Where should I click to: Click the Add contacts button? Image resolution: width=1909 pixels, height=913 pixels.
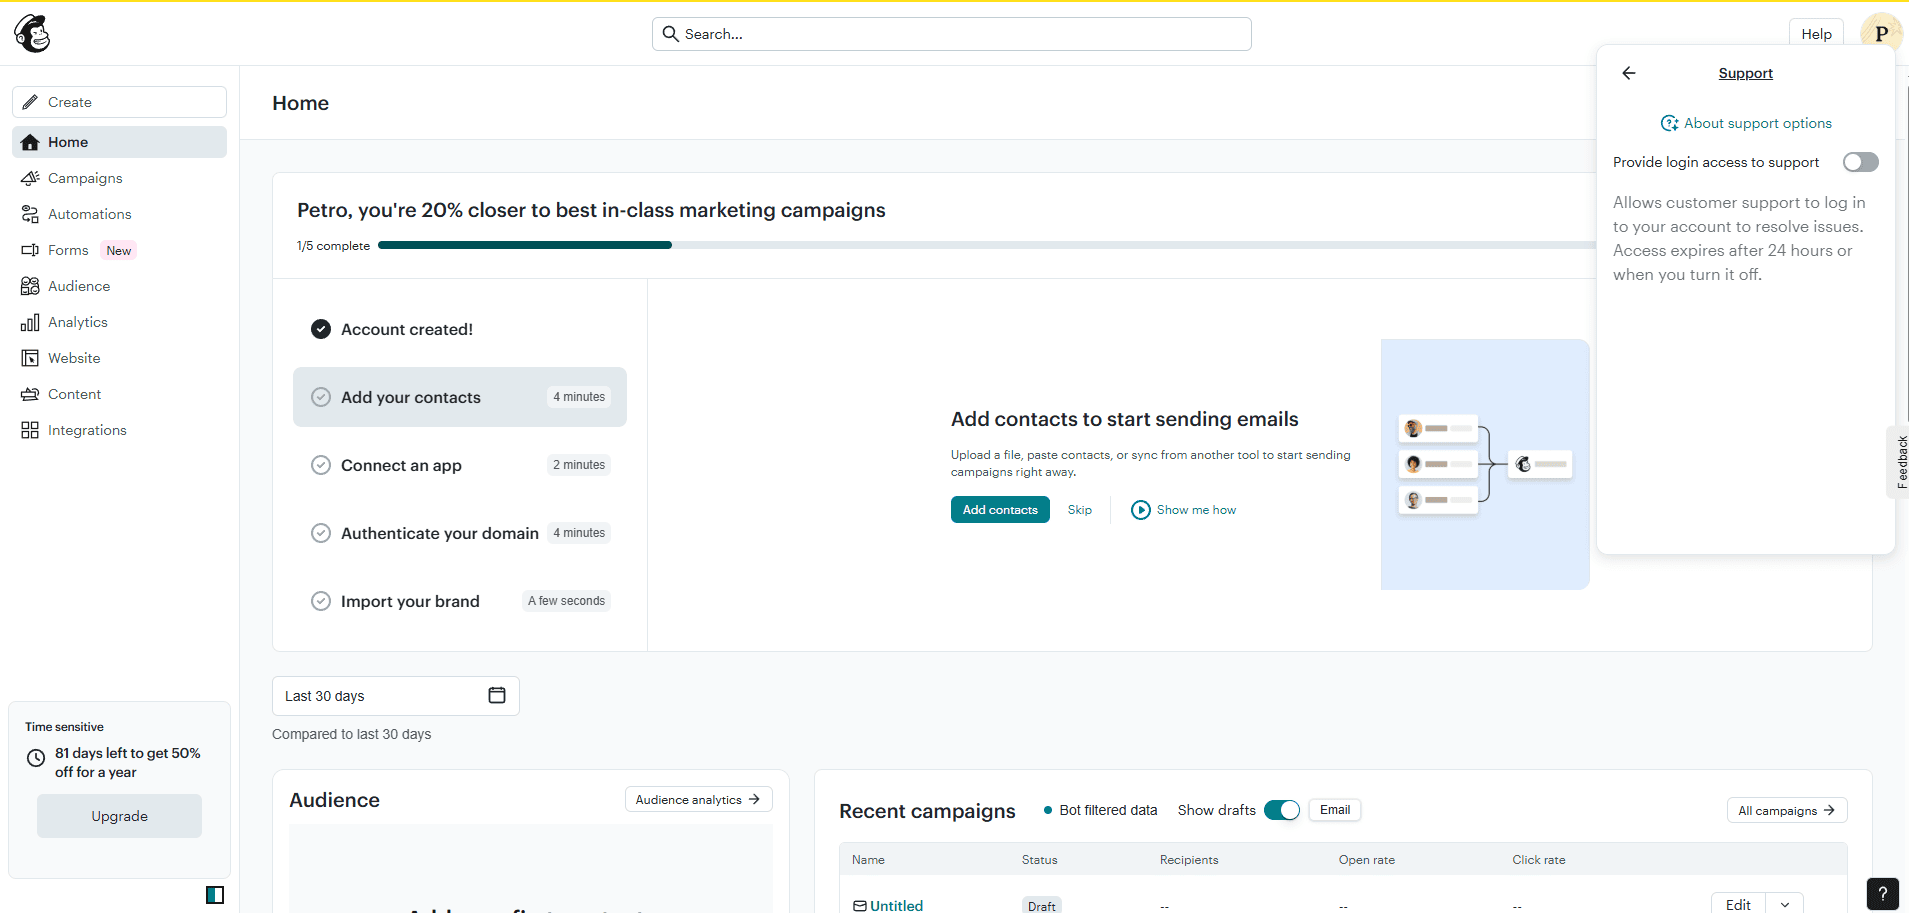[1000, 510]
